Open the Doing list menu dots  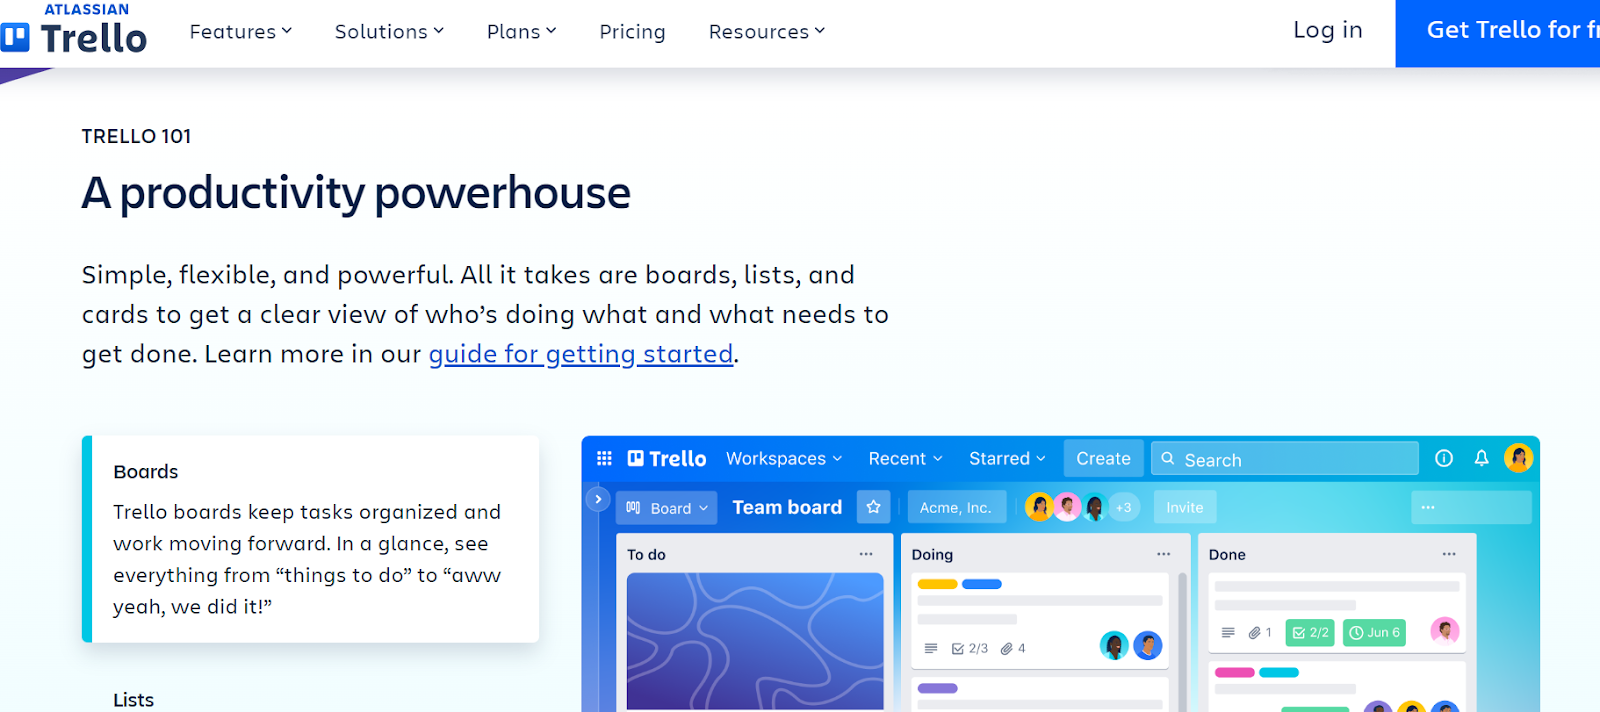point(1164,554)
